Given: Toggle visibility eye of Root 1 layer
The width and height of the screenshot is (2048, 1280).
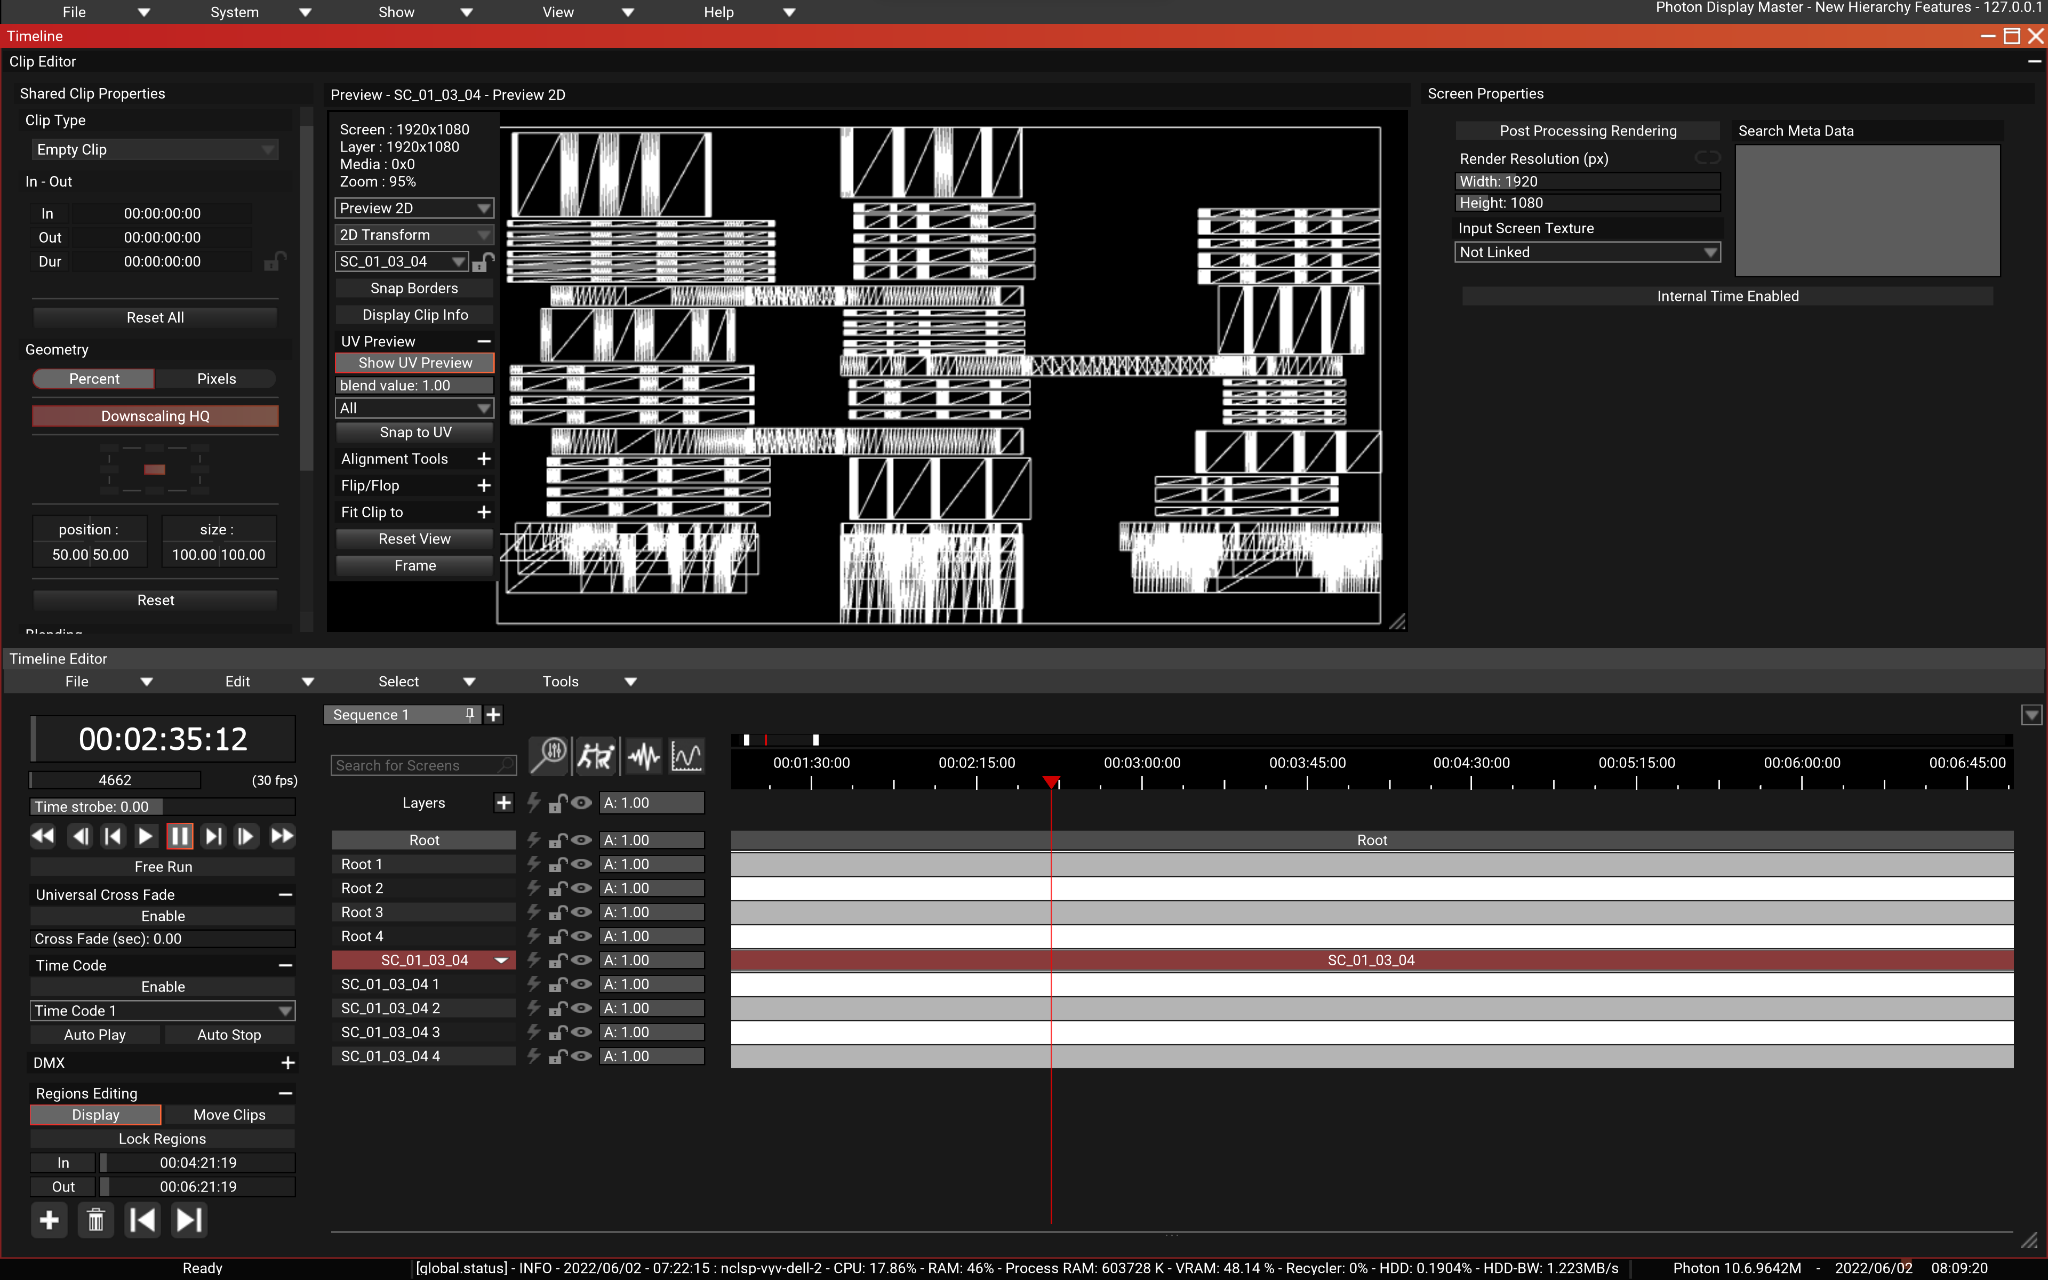Looking at the screenshot, I should pyautogui.click(x=581, y=864).
